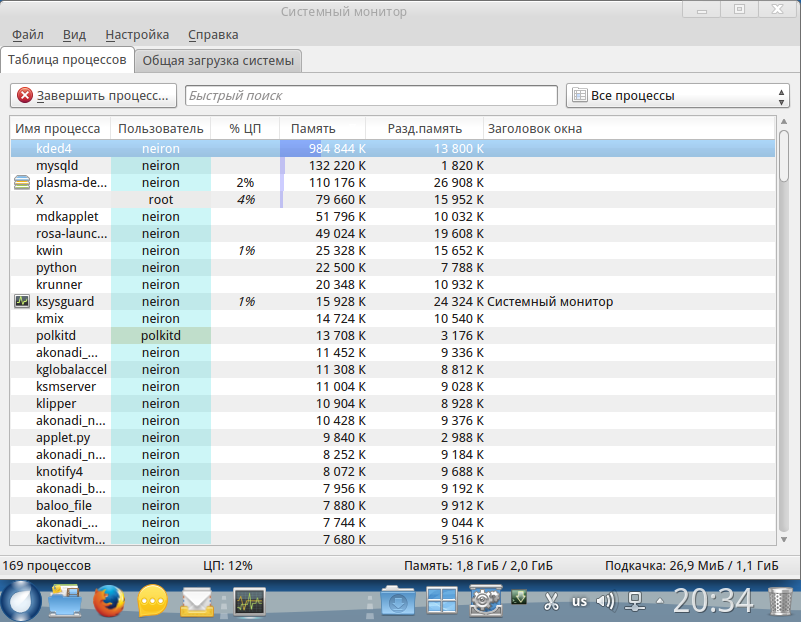This screenshot has height=622, width=801.
Task: Sort by % ЦП column header
Action: point(245,128)
